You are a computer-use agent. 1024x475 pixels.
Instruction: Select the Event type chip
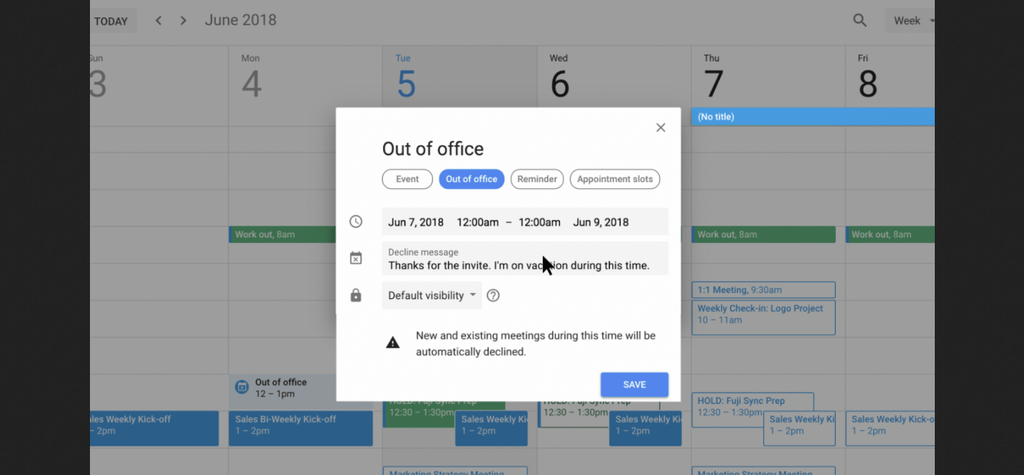407,180
